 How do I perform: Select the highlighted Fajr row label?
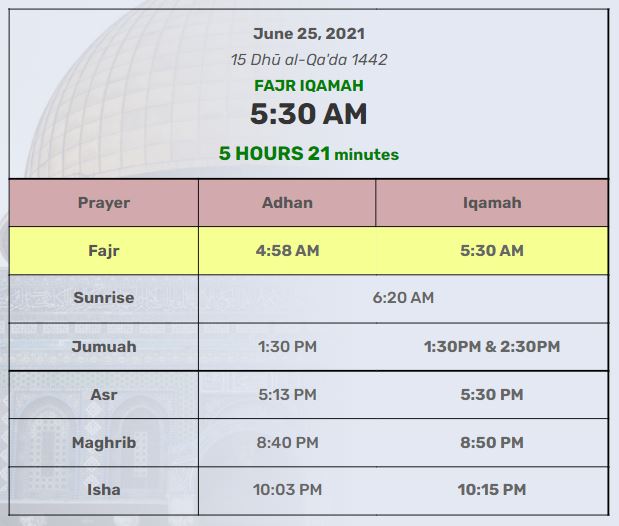pos(104,251)
